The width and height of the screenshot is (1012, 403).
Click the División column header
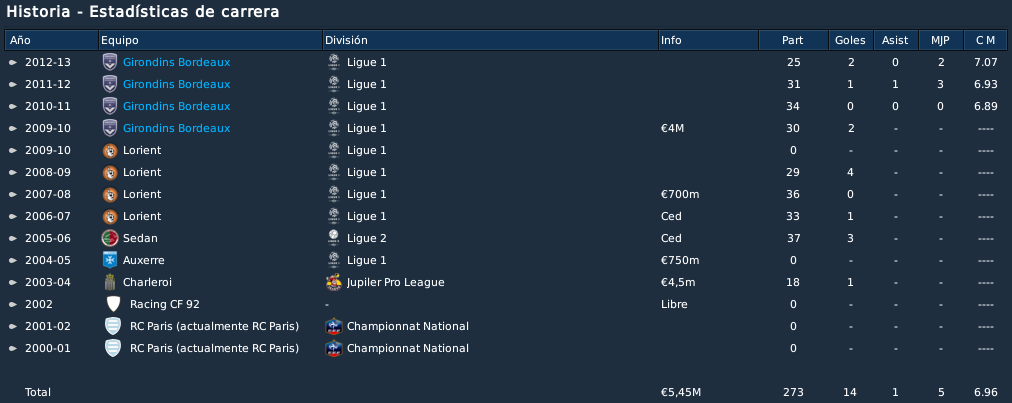[490, 40]
